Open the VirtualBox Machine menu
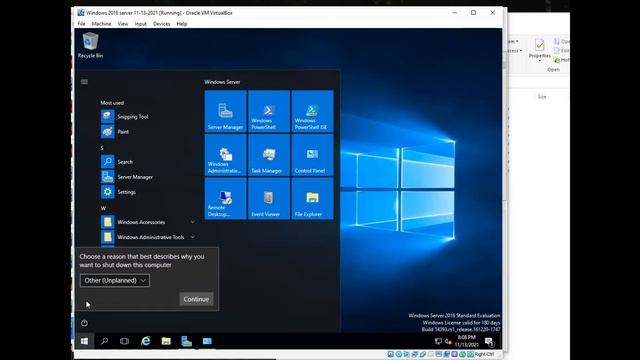The height and width of the screenshot is (360, 640). click(x=101, y=24)
